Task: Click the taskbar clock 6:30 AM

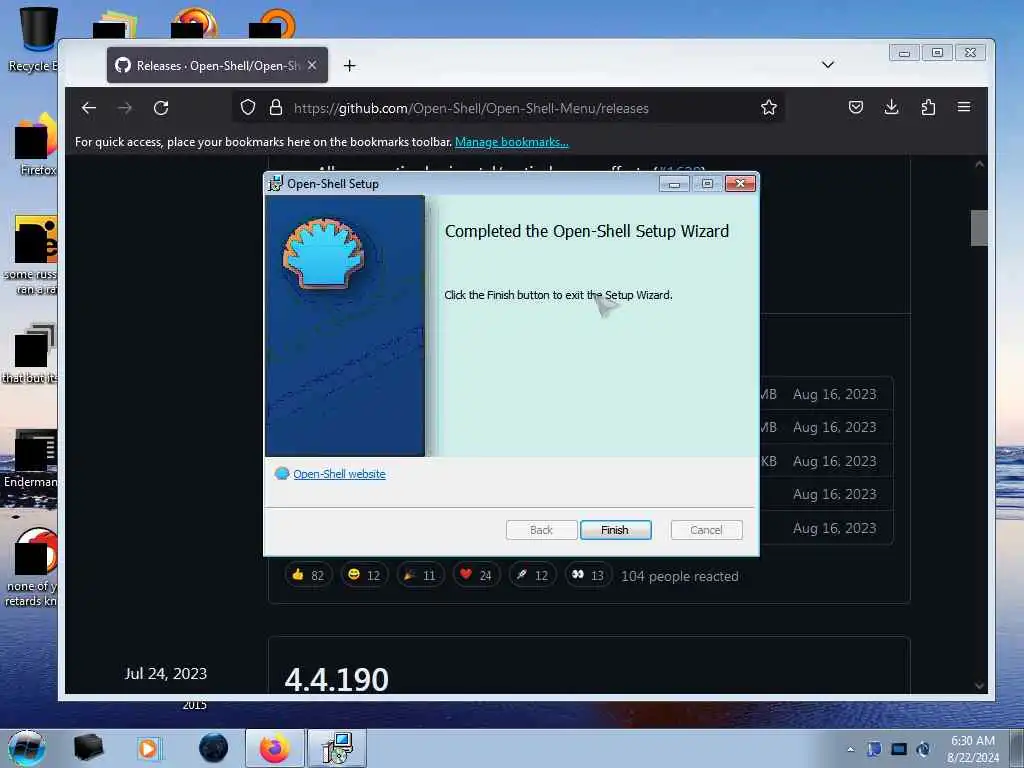Action: click(x=973, y=749)
